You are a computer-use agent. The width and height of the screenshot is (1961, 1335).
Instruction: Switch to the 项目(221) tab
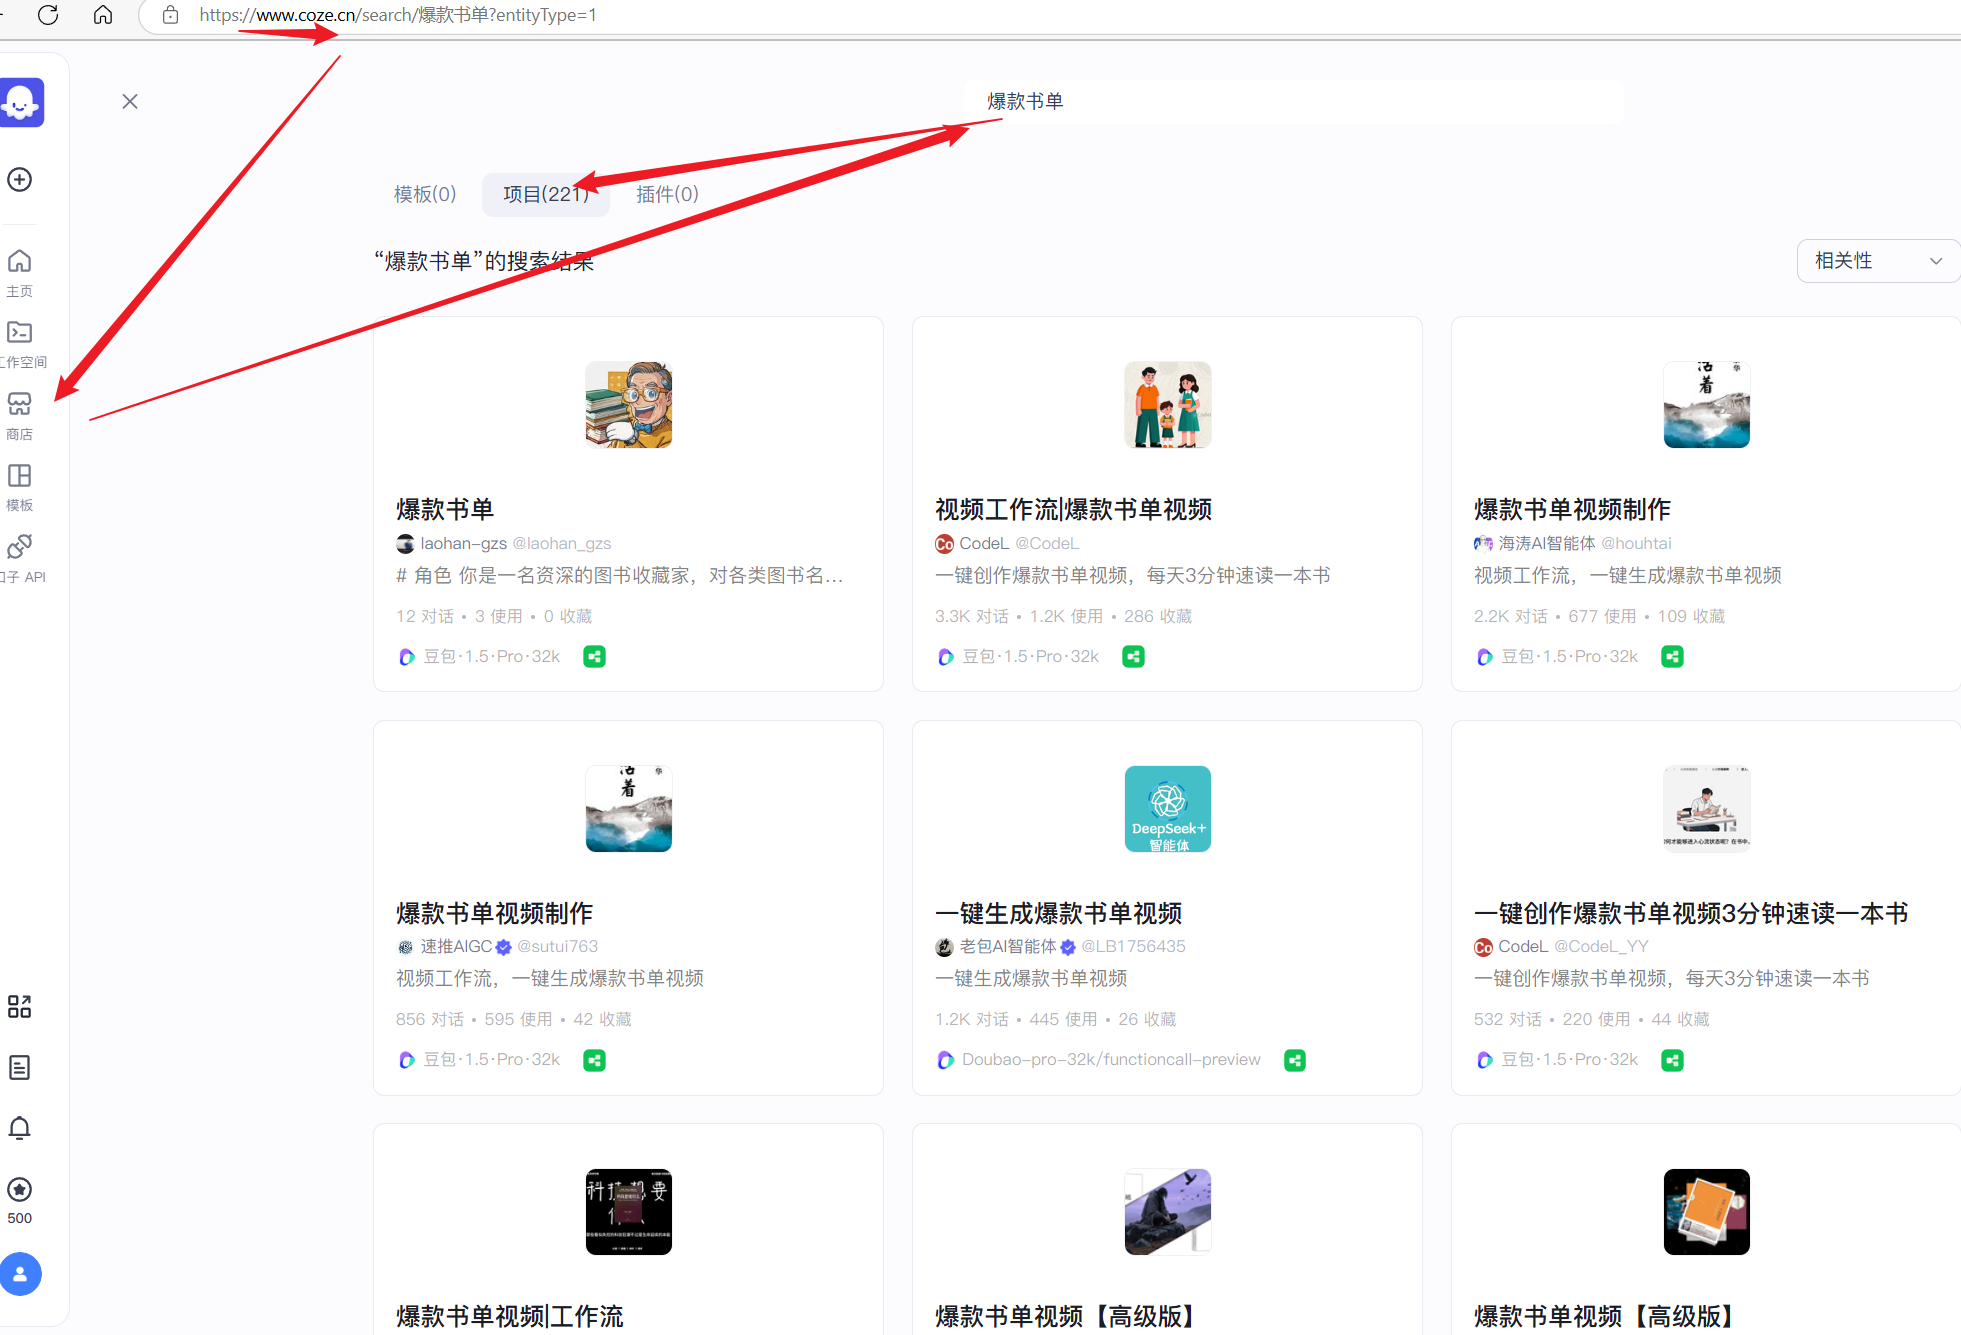(546, 194)
